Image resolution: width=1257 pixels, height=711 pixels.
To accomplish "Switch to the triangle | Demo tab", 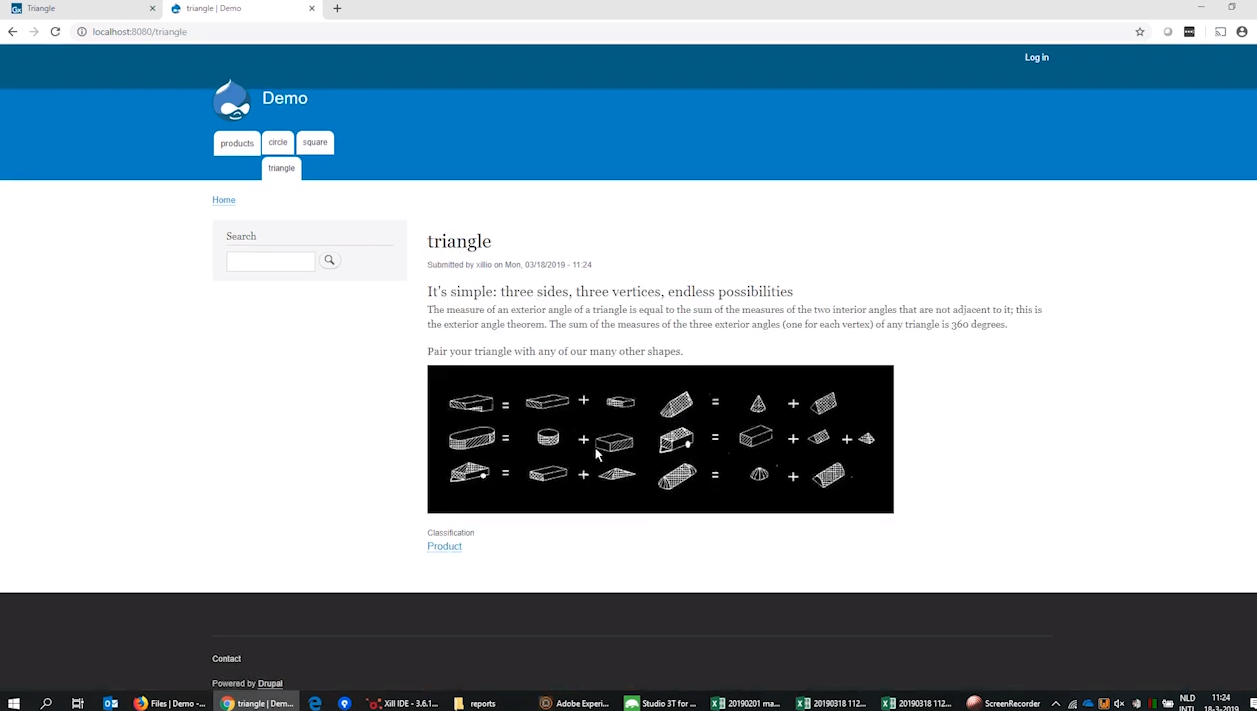I will point(230,8).
